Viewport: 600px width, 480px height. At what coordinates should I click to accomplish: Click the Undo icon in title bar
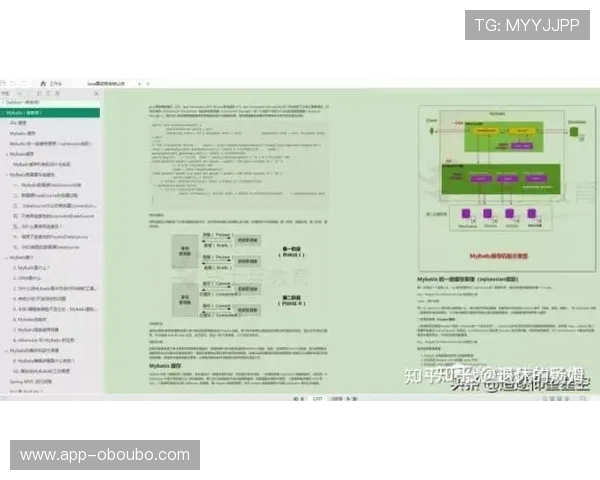[13, 83]
